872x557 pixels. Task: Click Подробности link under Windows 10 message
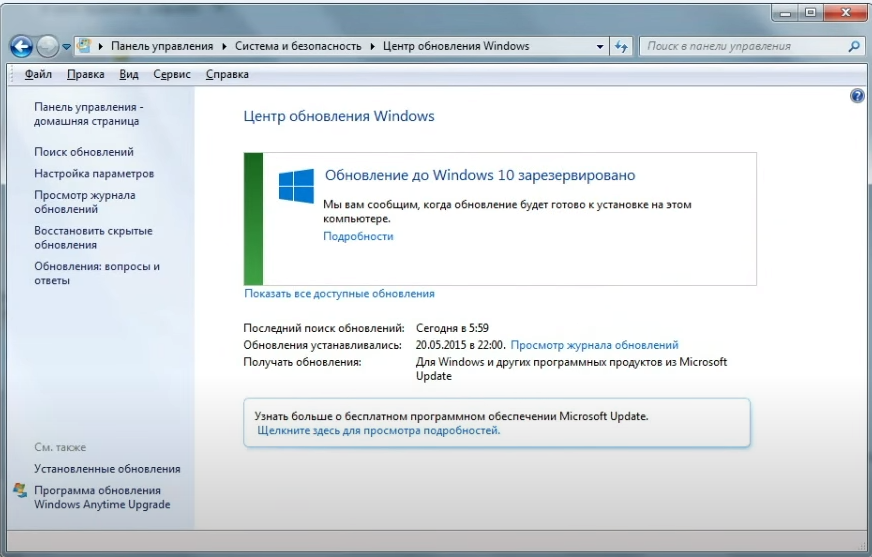[x=358, y=236]
